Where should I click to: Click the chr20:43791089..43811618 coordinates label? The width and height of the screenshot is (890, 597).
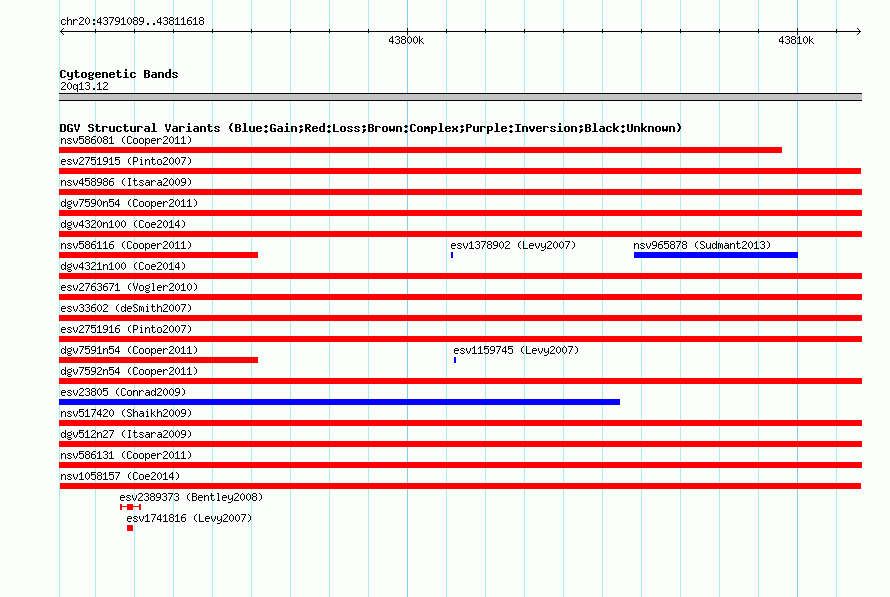coord(132,22)
